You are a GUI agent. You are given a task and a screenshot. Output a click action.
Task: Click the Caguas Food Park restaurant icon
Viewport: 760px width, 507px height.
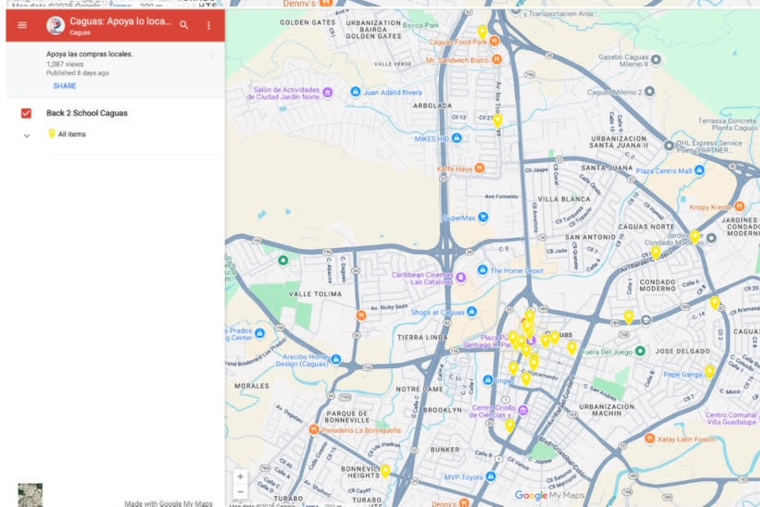[494, 41]
